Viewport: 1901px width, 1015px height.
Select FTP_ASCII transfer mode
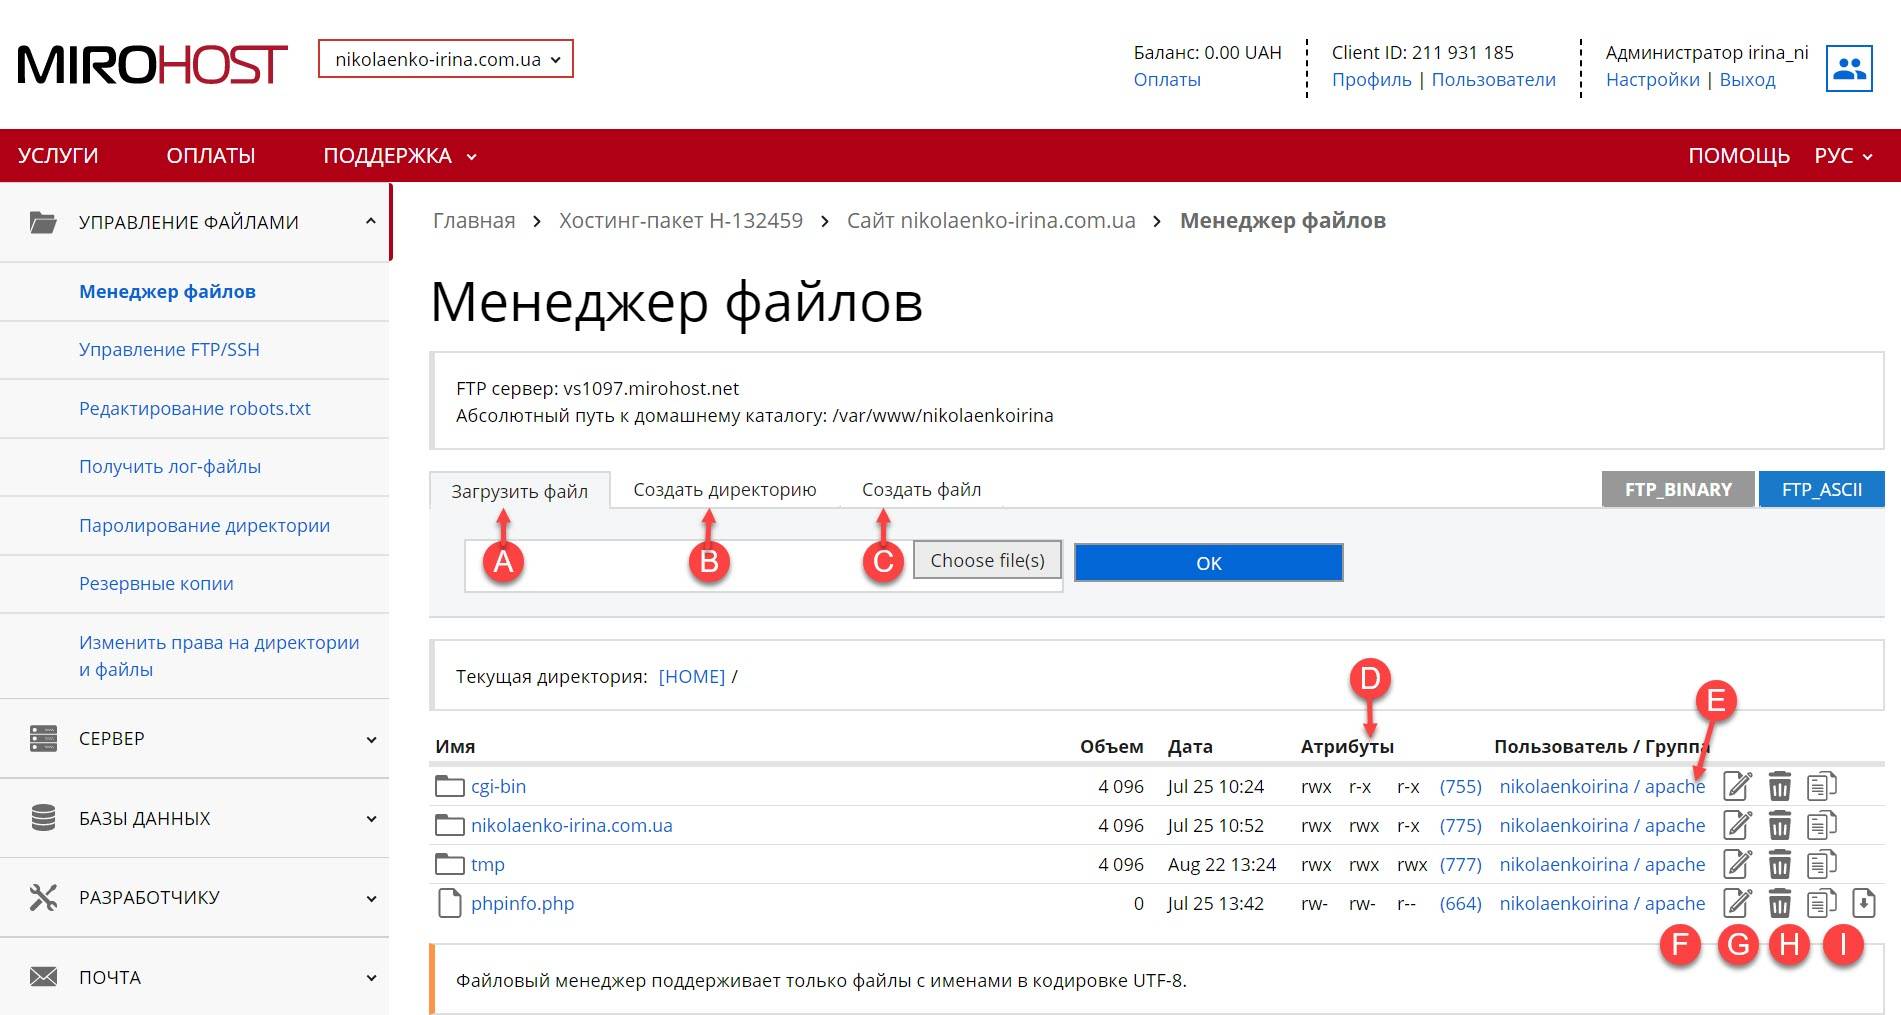(1822, 489)
